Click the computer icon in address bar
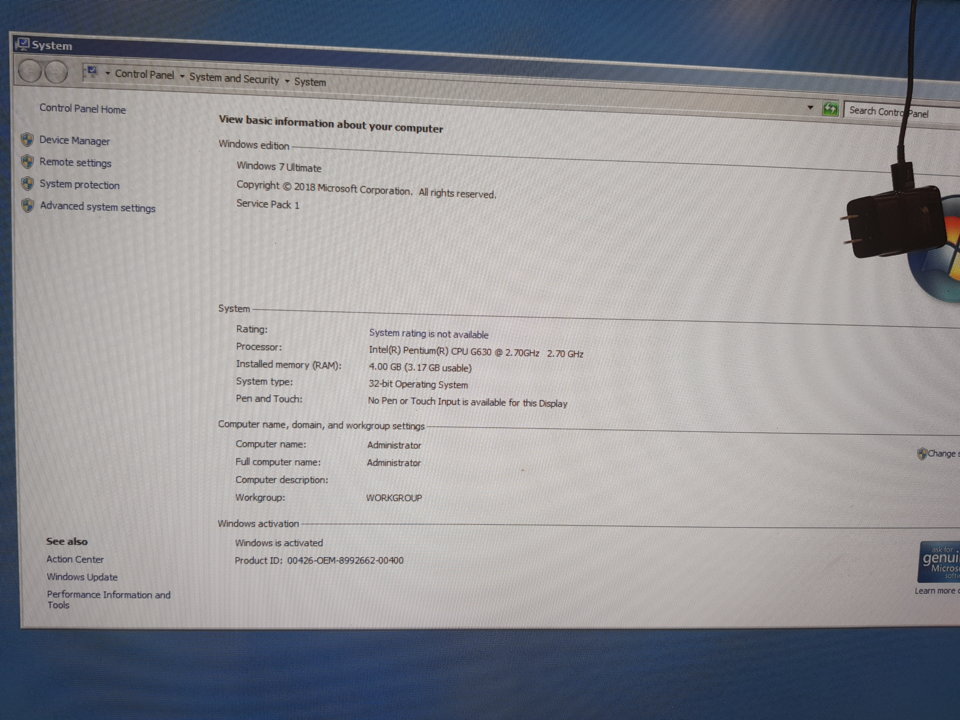 [x=92, y=72]
